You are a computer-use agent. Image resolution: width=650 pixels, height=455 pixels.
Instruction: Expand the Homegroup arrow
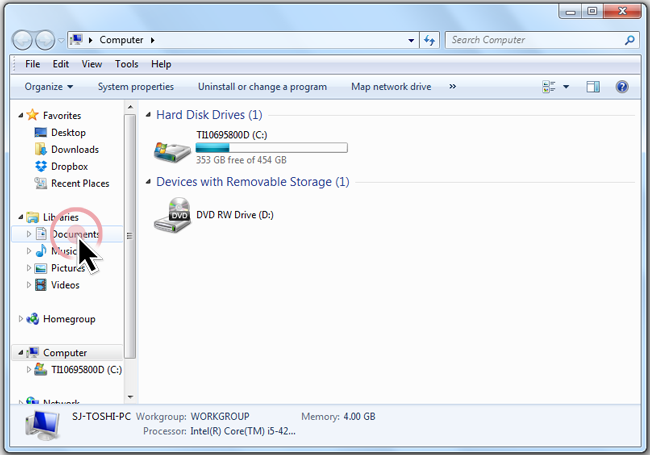20,319
